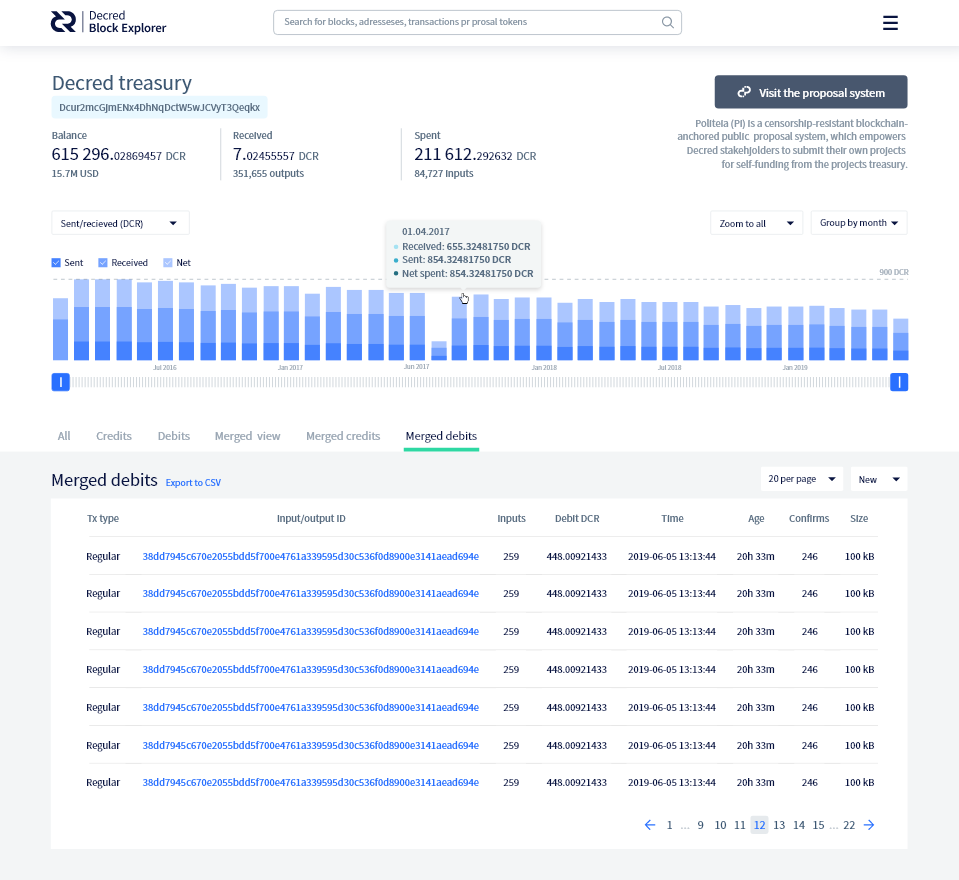Go to page 11

pos(739,825)
